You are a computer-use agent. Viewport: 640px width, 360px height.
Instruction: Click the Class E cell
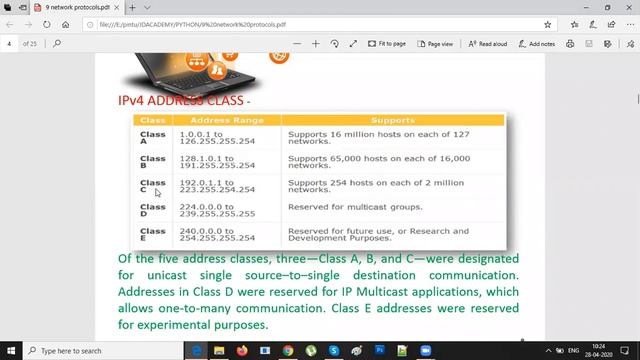click(153, 234)
